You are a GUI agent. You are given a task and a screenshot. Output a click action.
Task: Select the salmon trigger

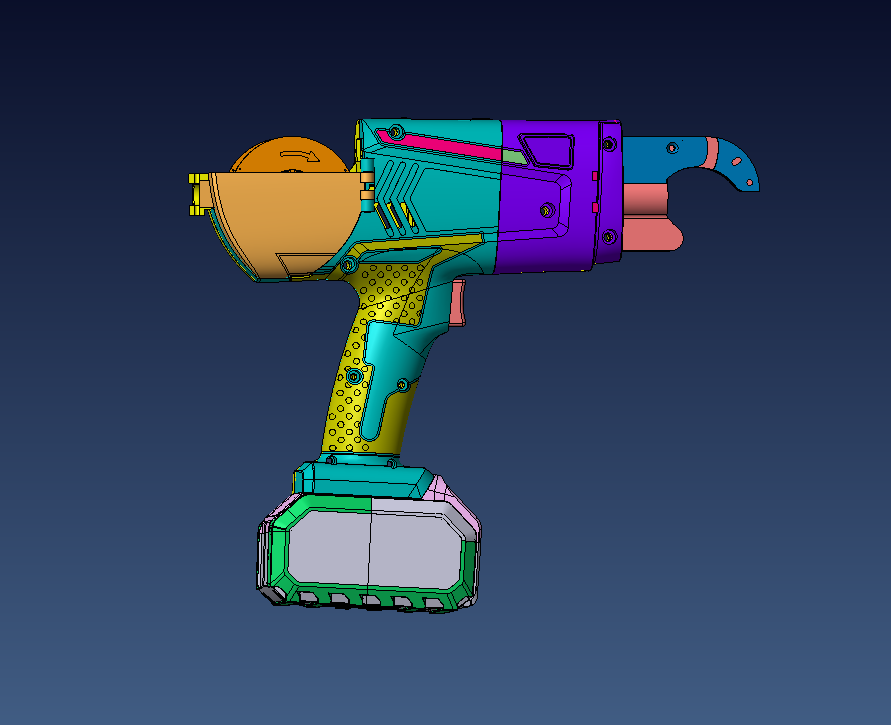[x=458, y=303]
